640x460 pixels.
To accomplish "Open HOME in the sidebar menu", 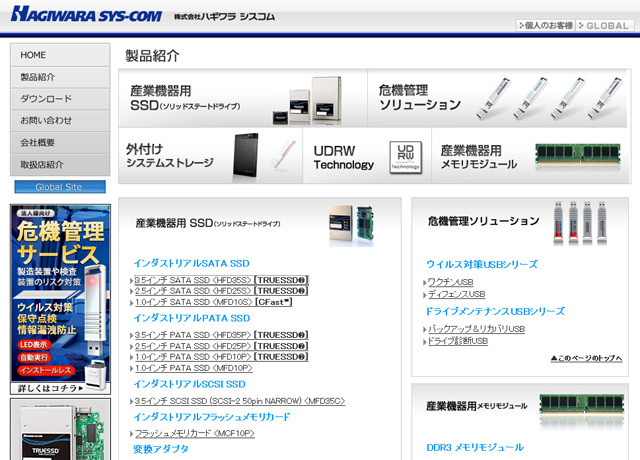I will (60, 55).
